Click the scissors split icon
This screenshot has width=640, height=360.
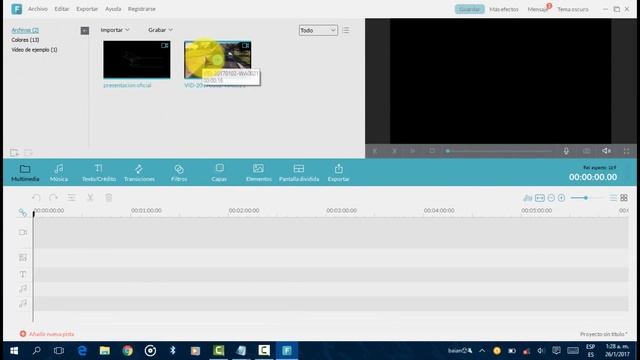click(90, 198)
